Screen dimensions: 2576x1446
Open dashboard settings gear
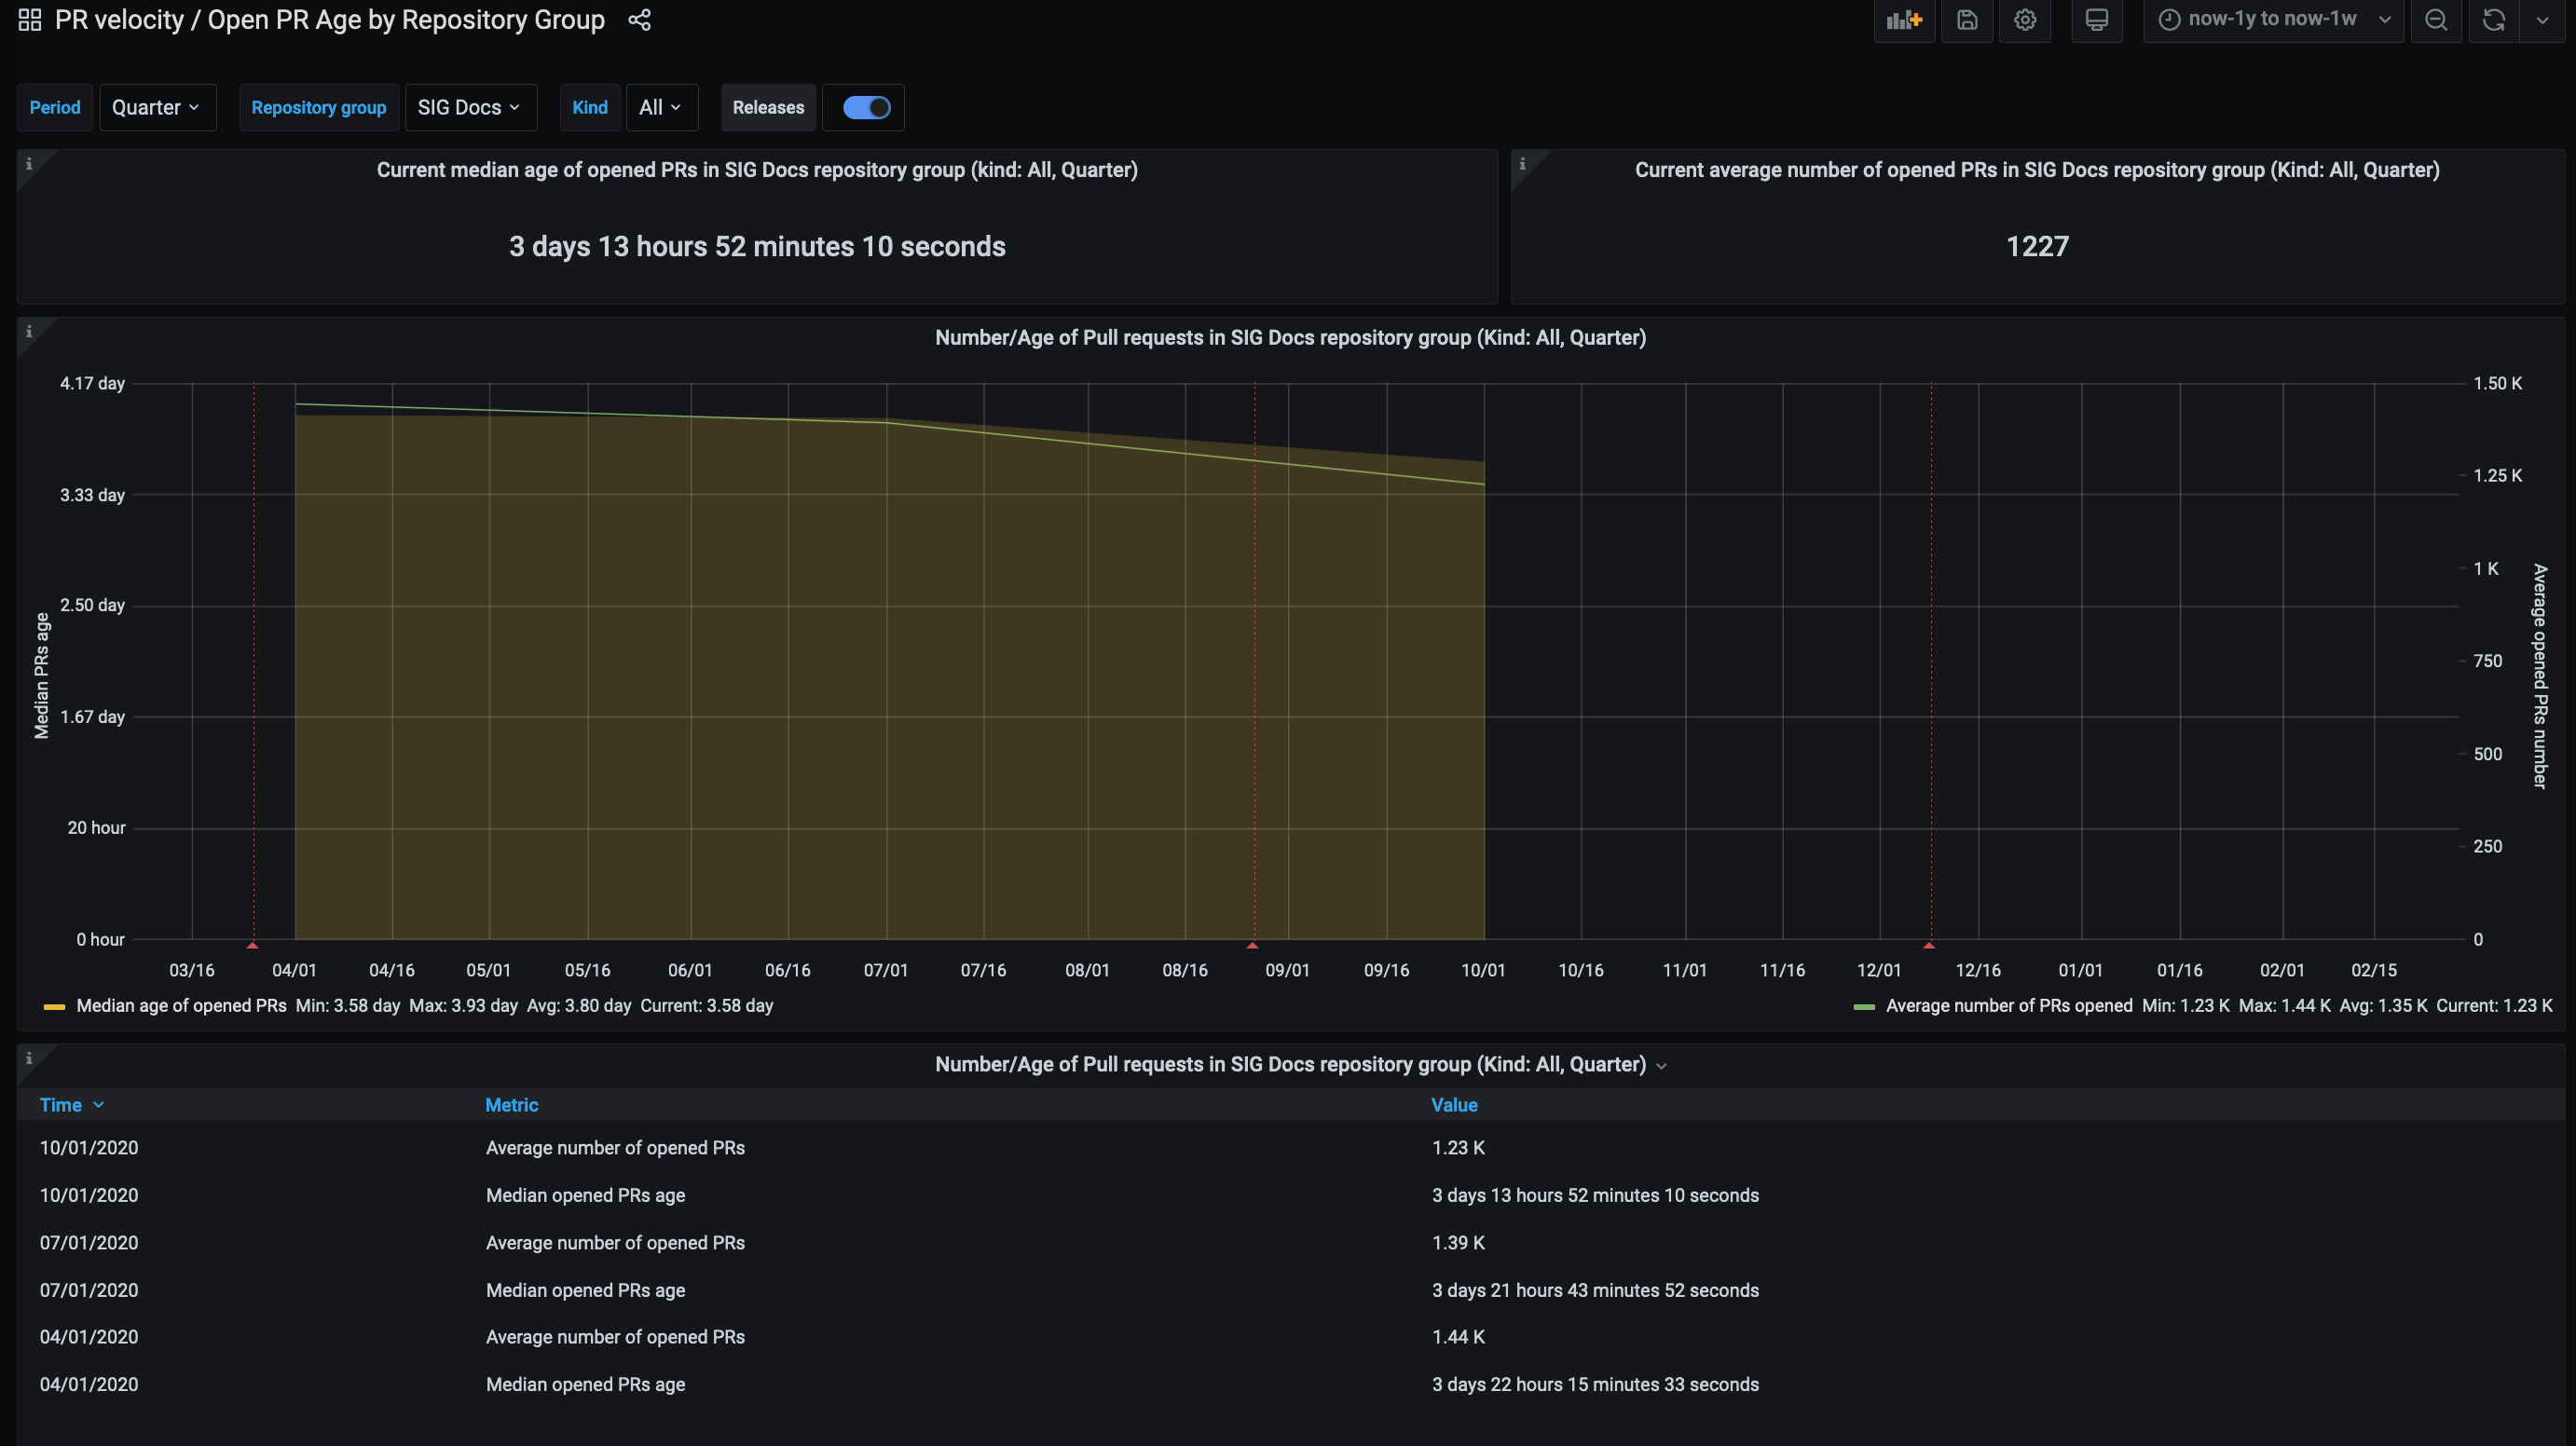[2025, 20]
